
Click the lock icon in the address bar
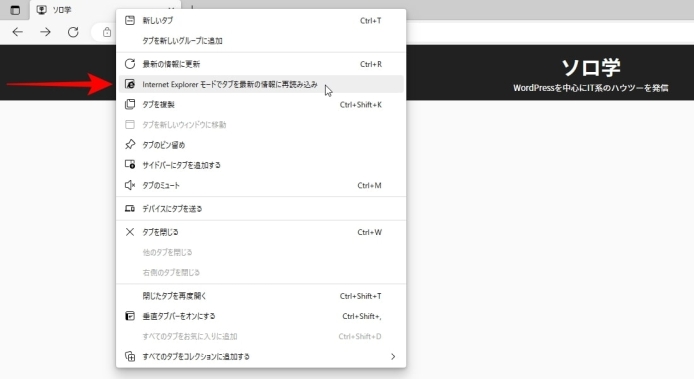[x=107, y=32]
